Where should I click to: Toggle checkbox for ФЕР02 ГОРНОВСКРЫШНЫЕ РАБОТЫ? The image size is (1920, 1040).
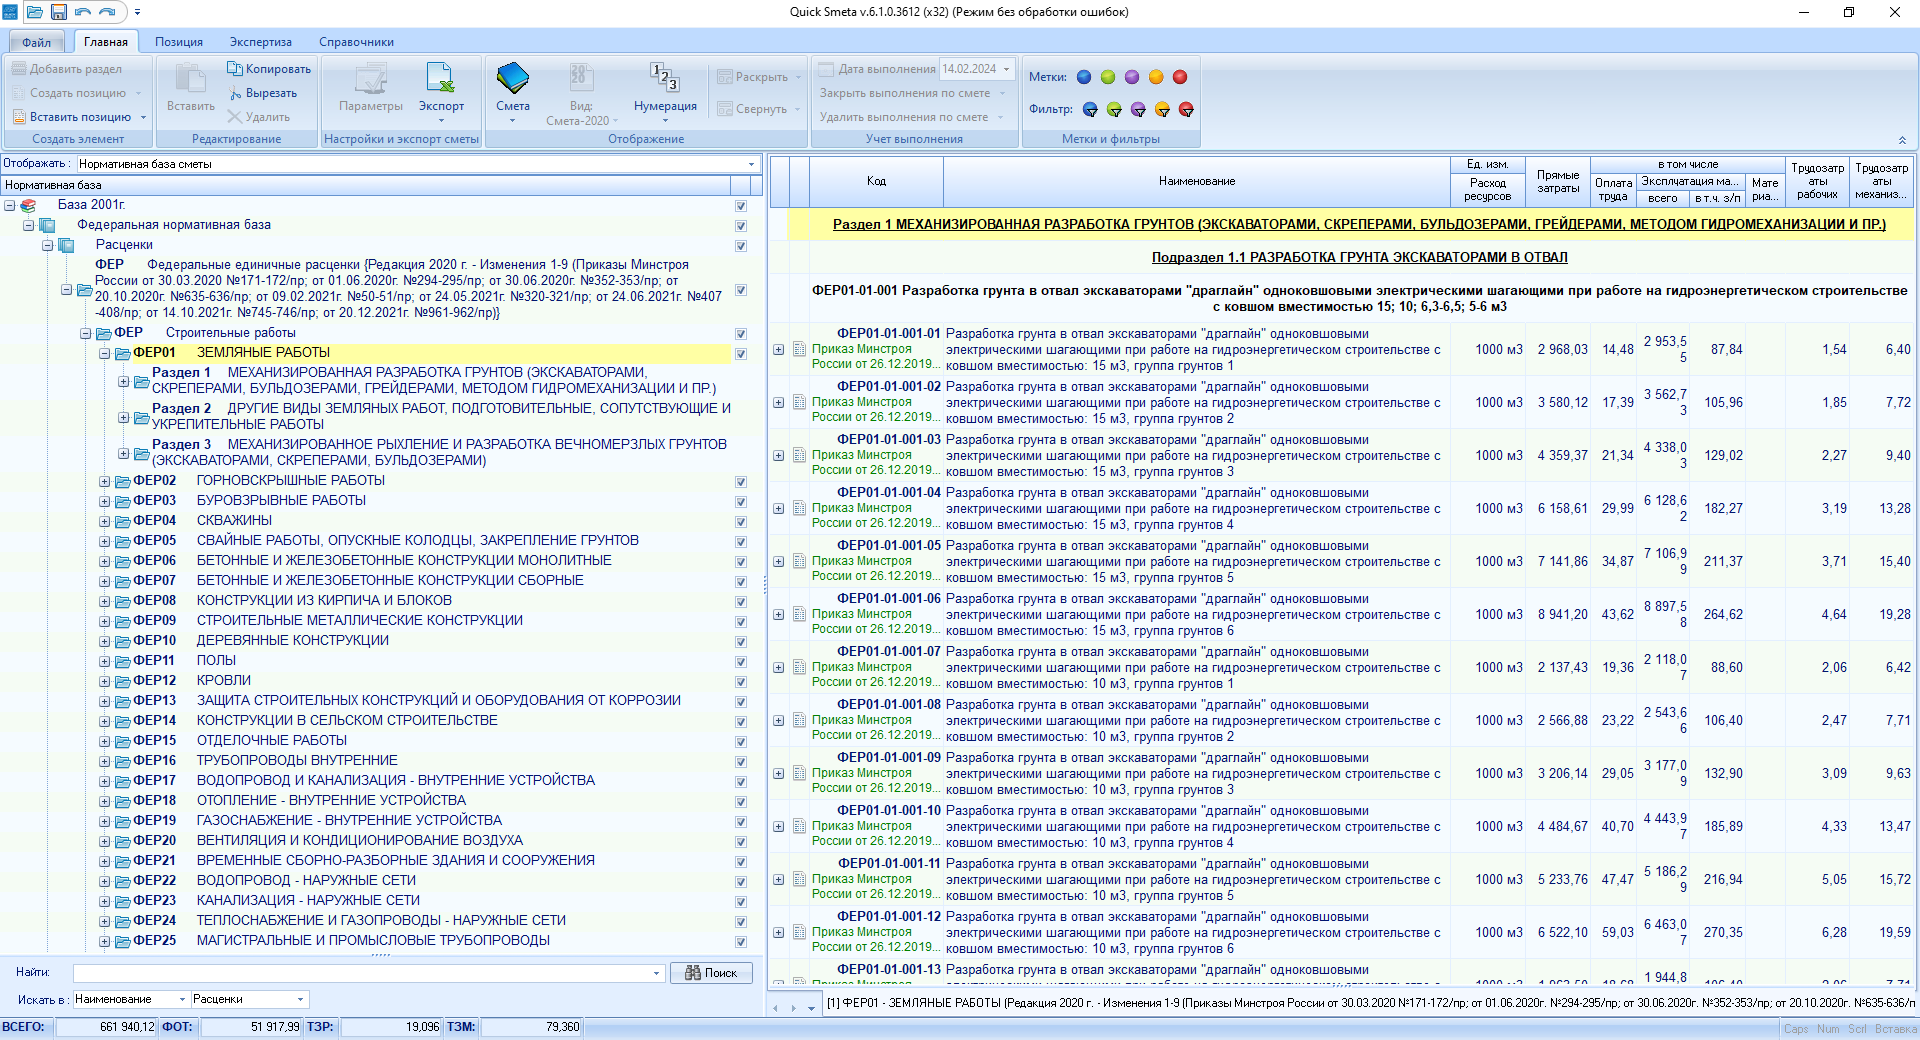[x=741, y=482]
